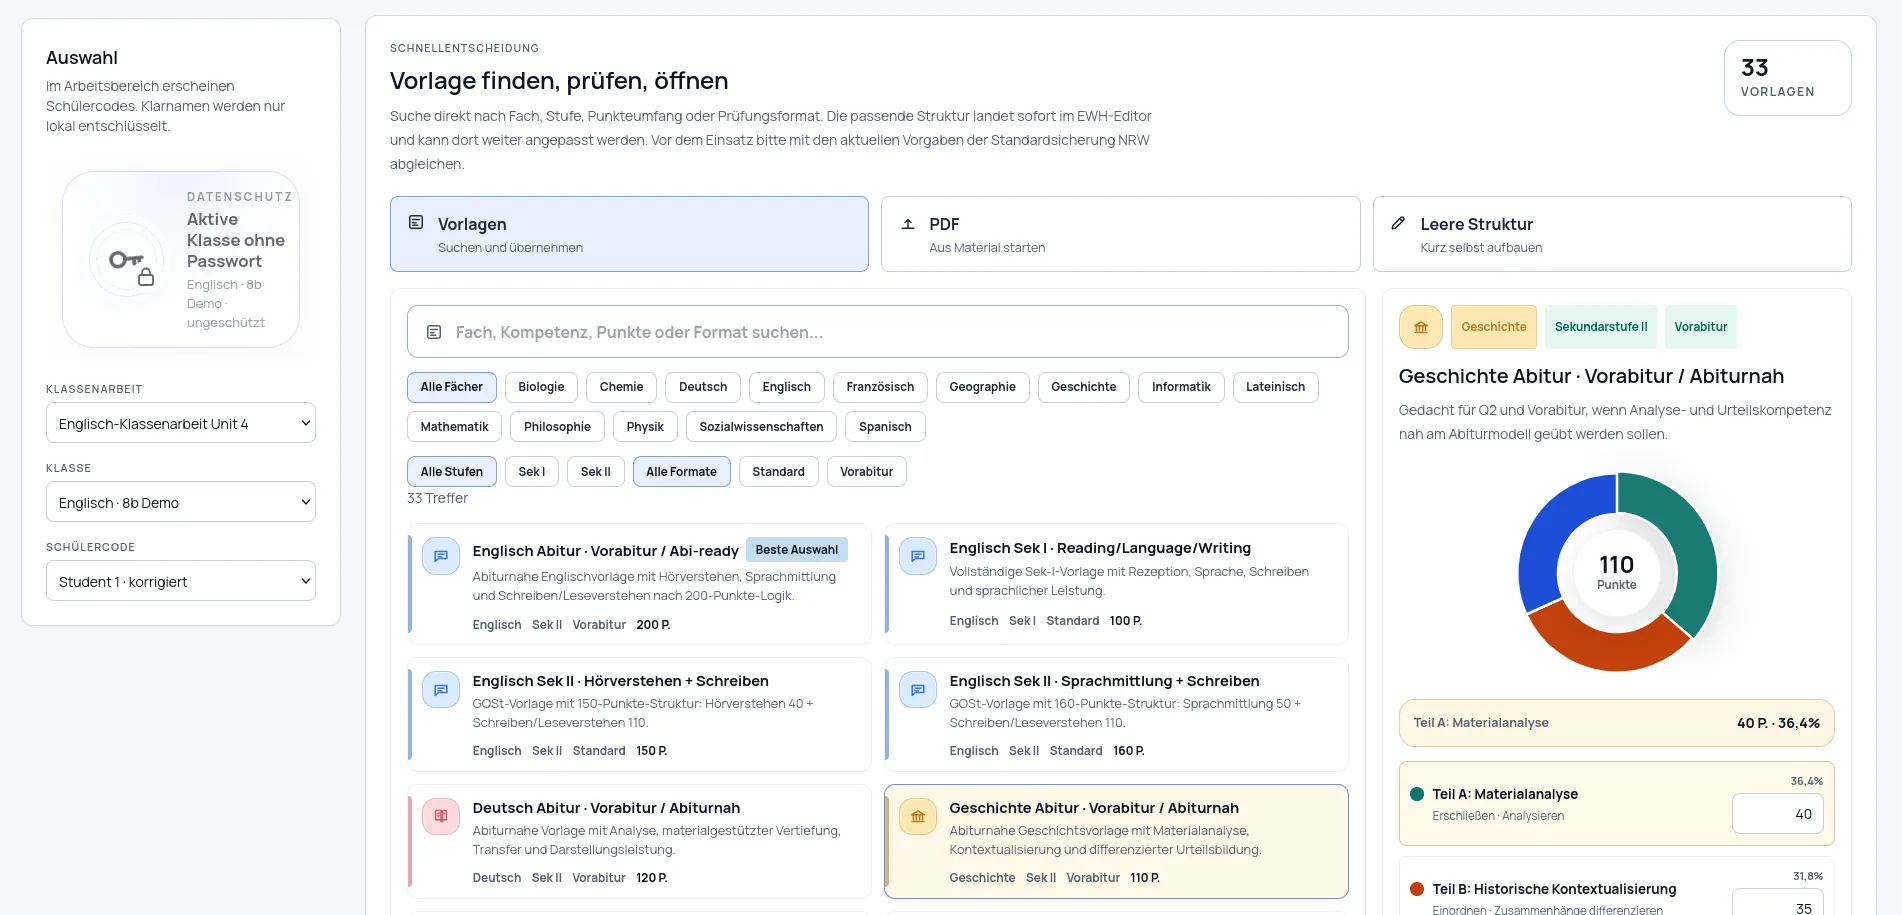Switch to the Vorlagen tab
1902x915 pixels.
click(629, 234)
